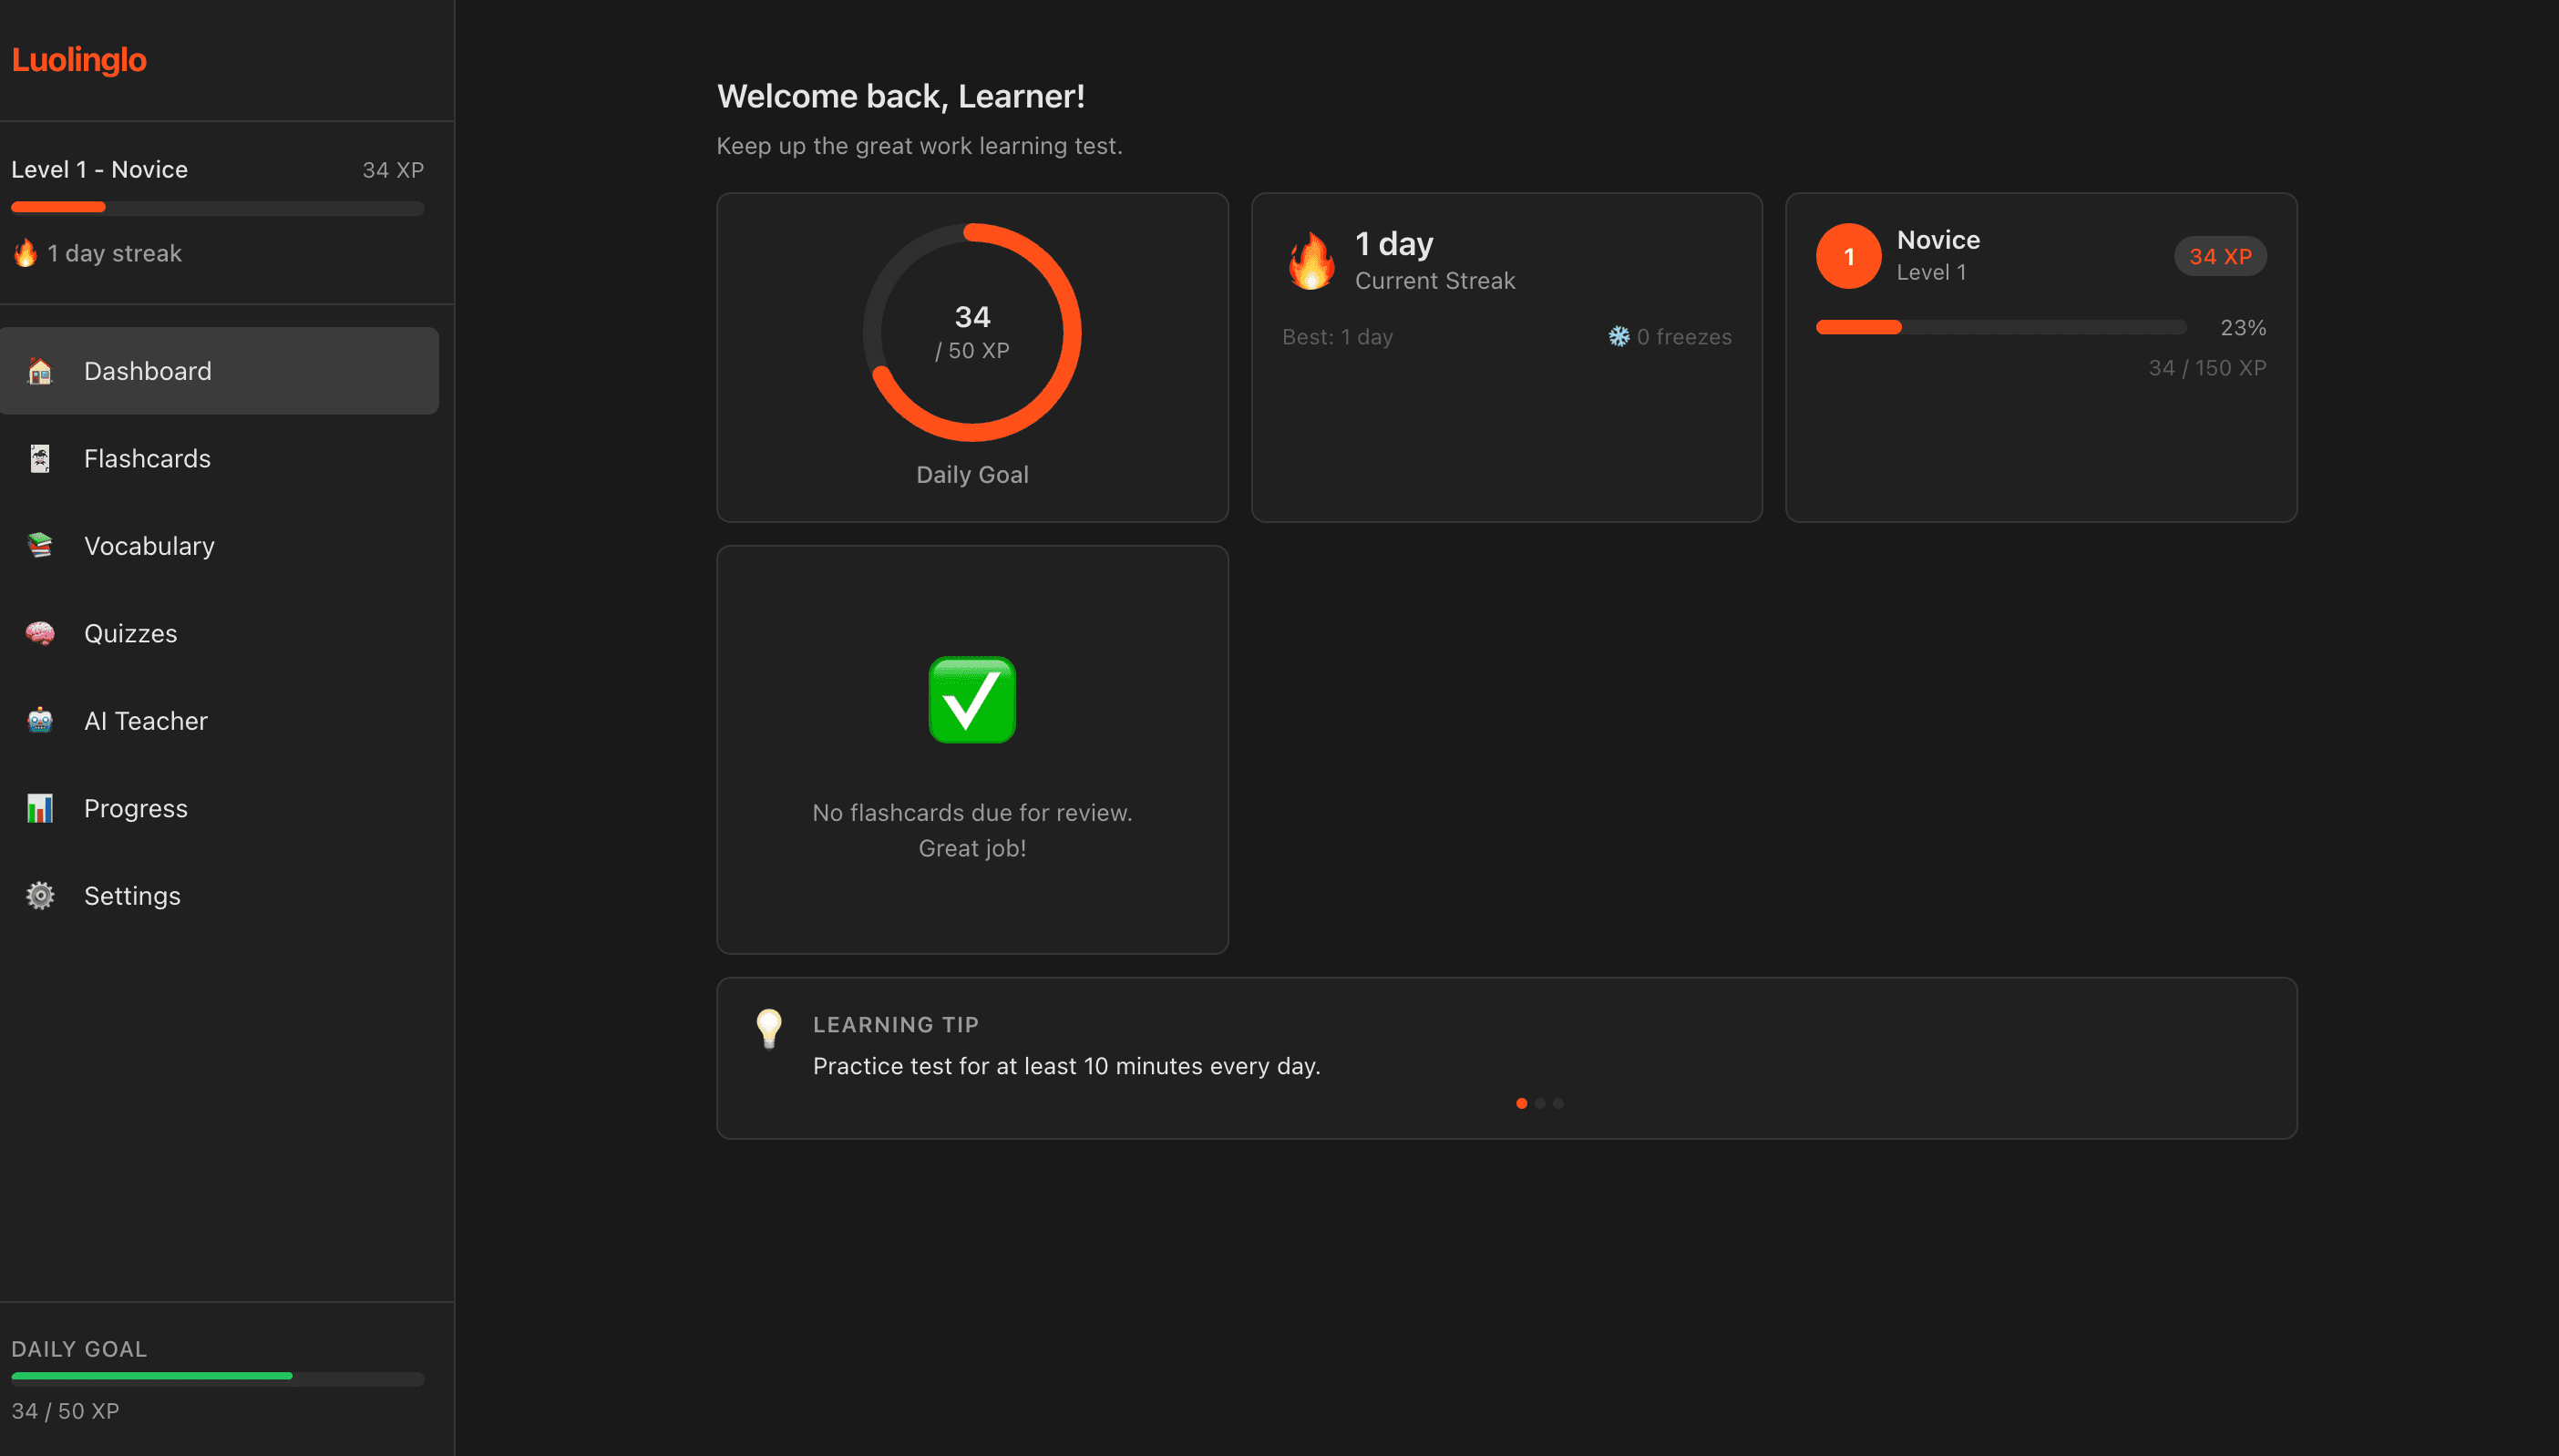2559x1456 pixels.
Task: Click the learning tip lightbulb icon
Action: click(769, 1028)
